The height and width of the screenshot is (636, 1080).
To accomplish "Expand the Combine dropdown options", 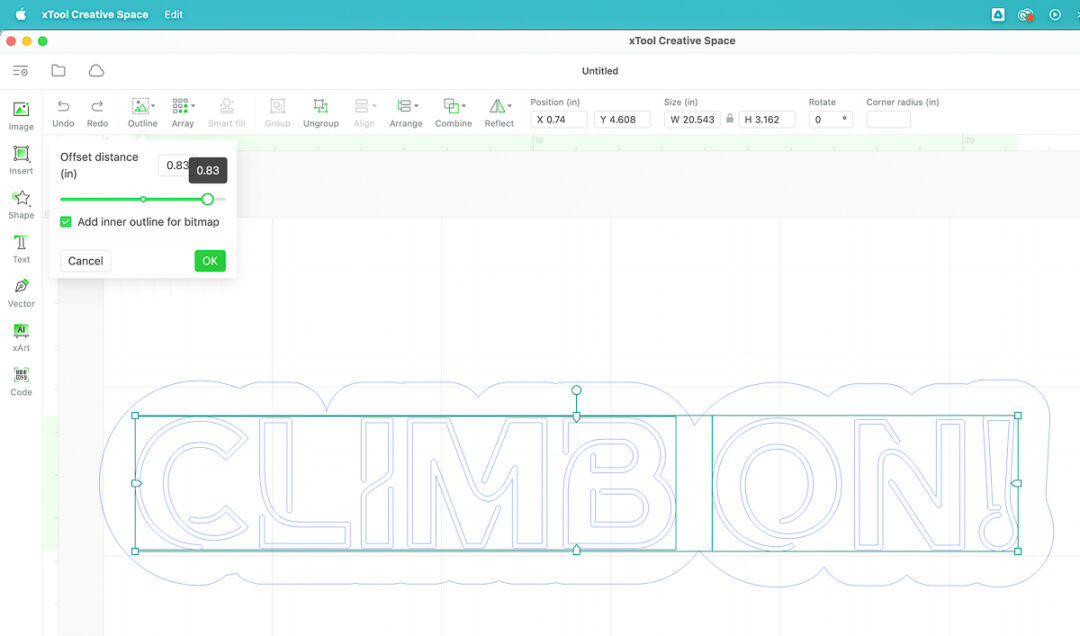I will [465, 106].
